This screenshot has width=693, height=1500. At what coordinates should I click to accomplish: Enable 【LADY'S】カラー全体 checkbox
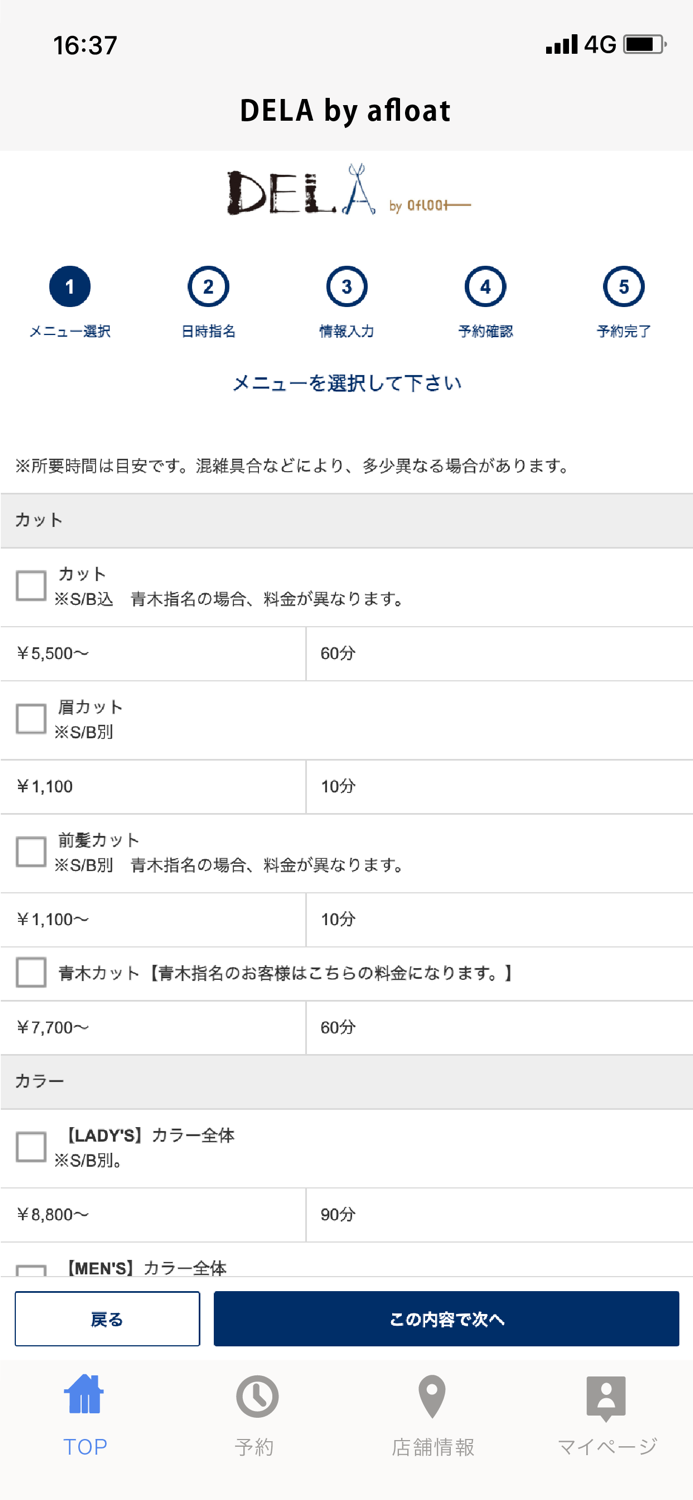coord(31,1147)
